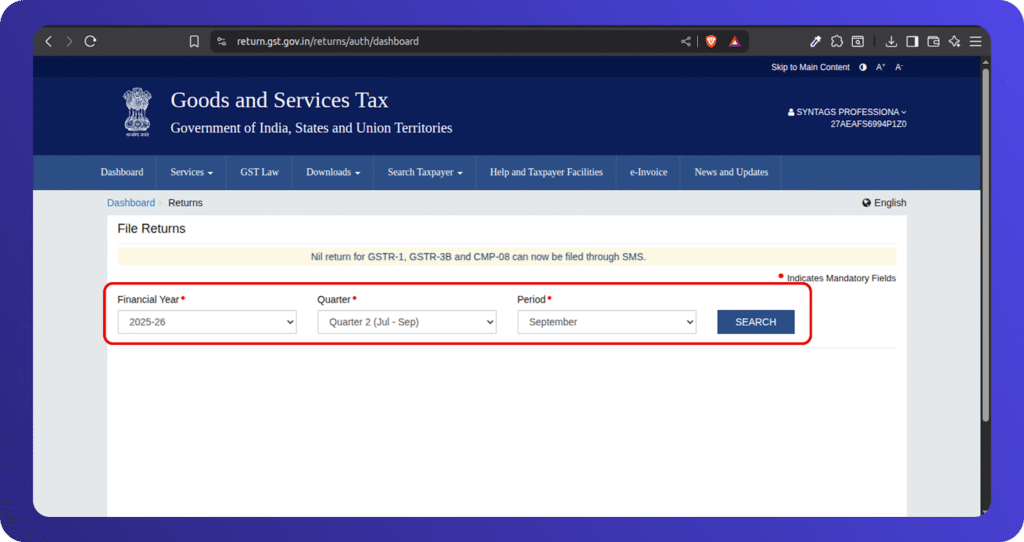Click the GSTIN 27AEAFS6994P1Z0 text
This screenshot has width=1024, height=542.
tap(869, 124)
